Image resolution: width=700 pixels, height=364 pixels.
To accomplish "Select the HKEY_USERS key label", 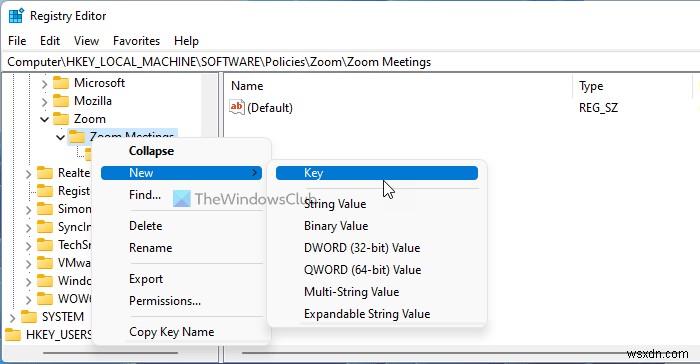I will pyautogui.click(x=58, y=335).
